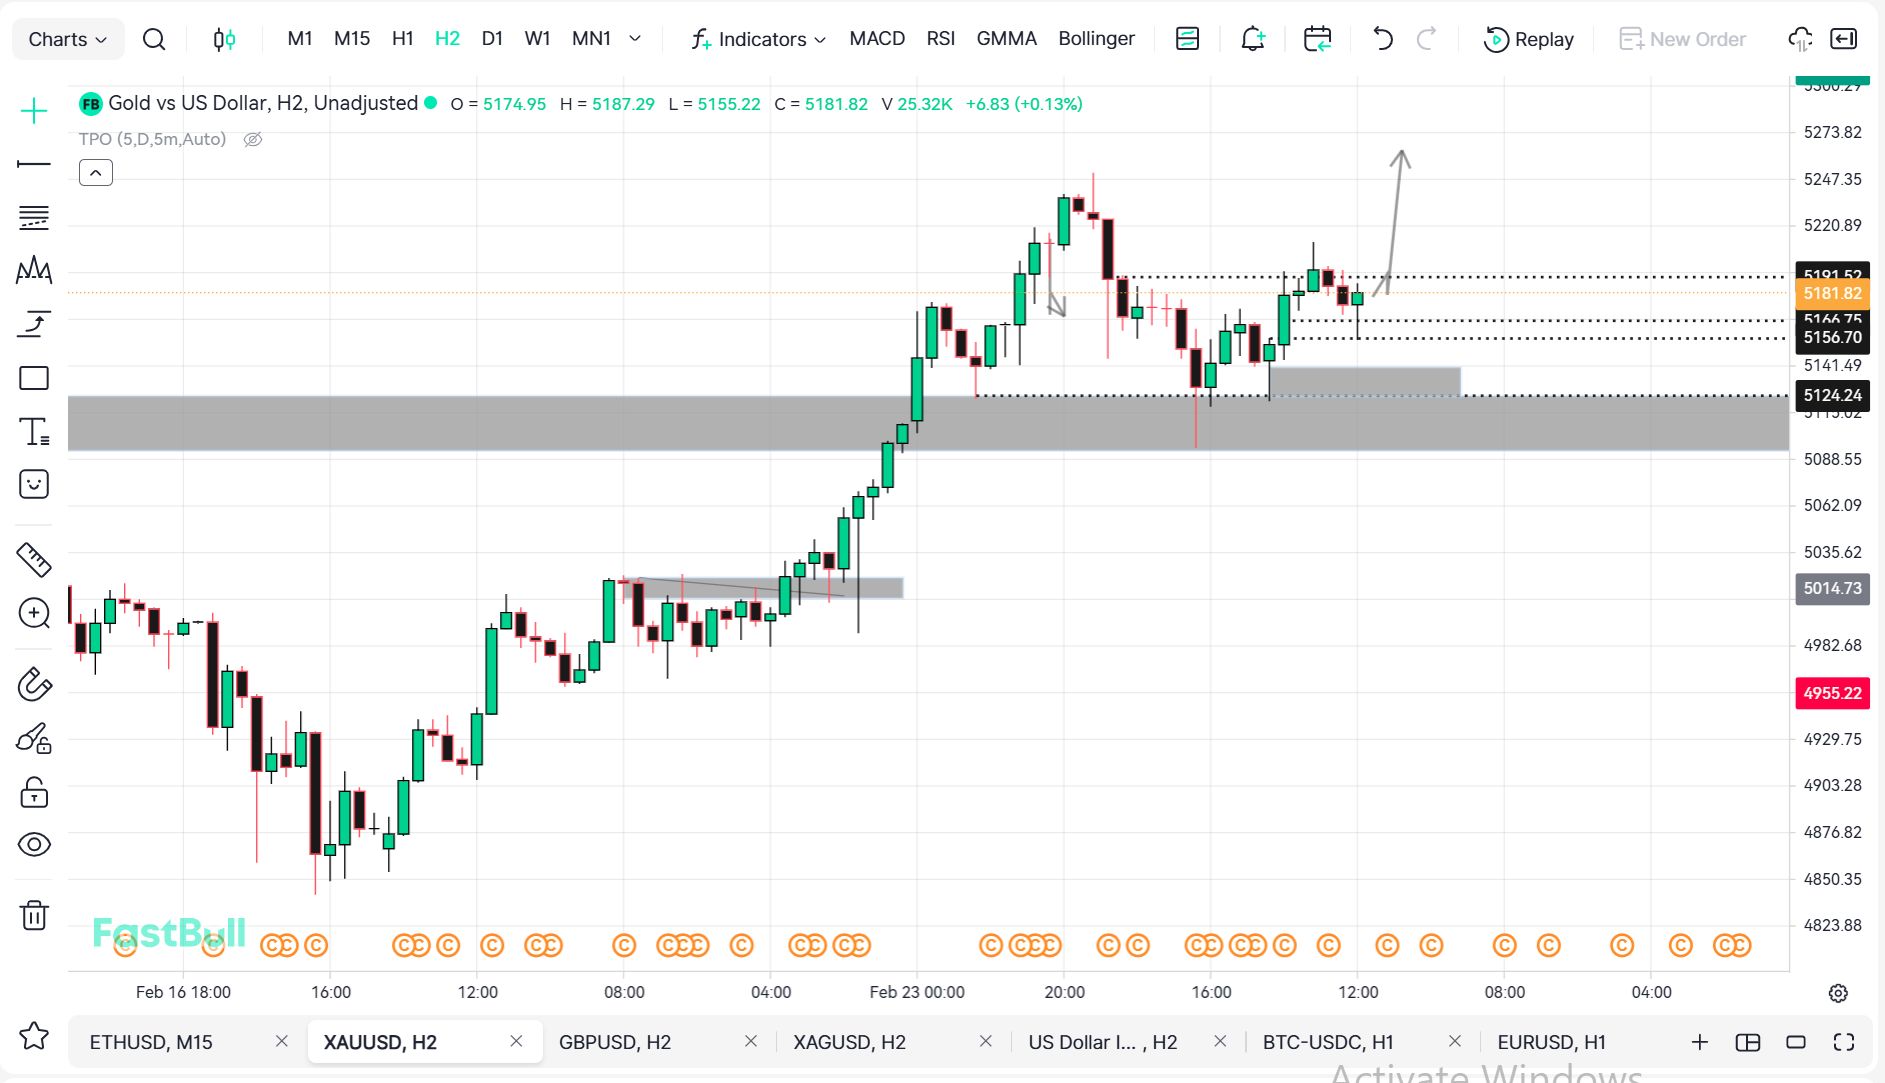
Task: Click the Replay button
Action: [x=1529, y=39]
